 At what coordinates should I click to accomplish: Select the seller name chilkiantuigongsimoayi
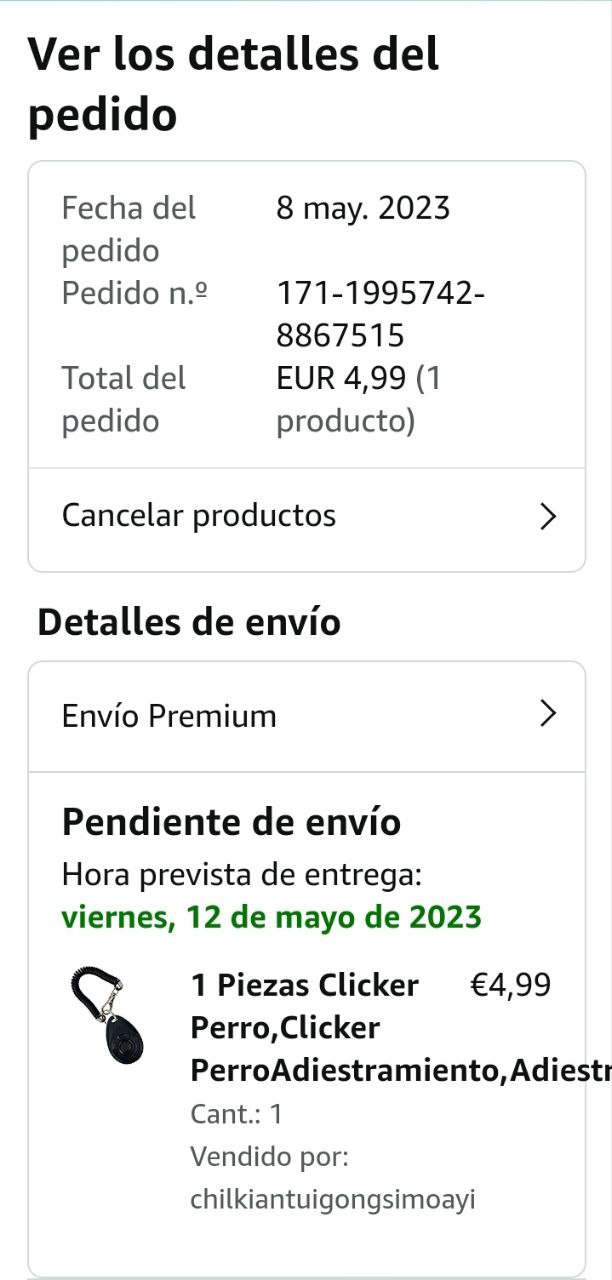333,1199
